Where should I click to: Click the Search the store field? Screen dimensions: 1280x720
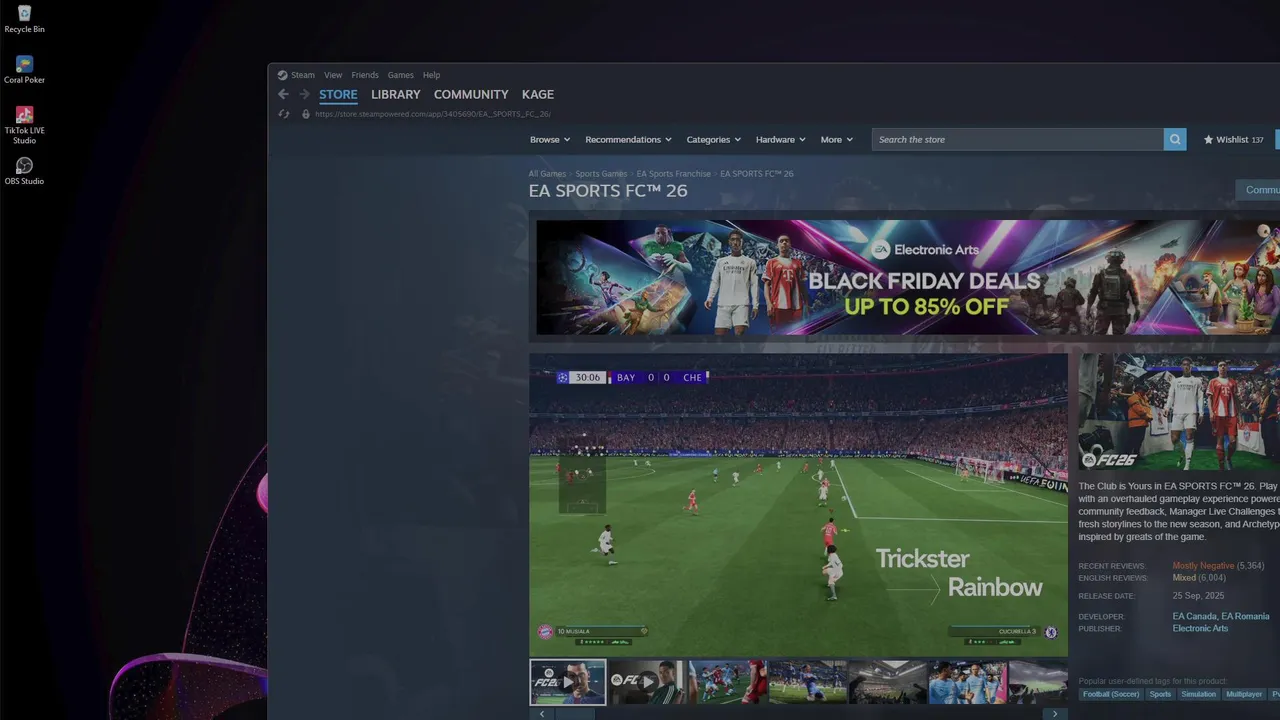[1018, 140]
